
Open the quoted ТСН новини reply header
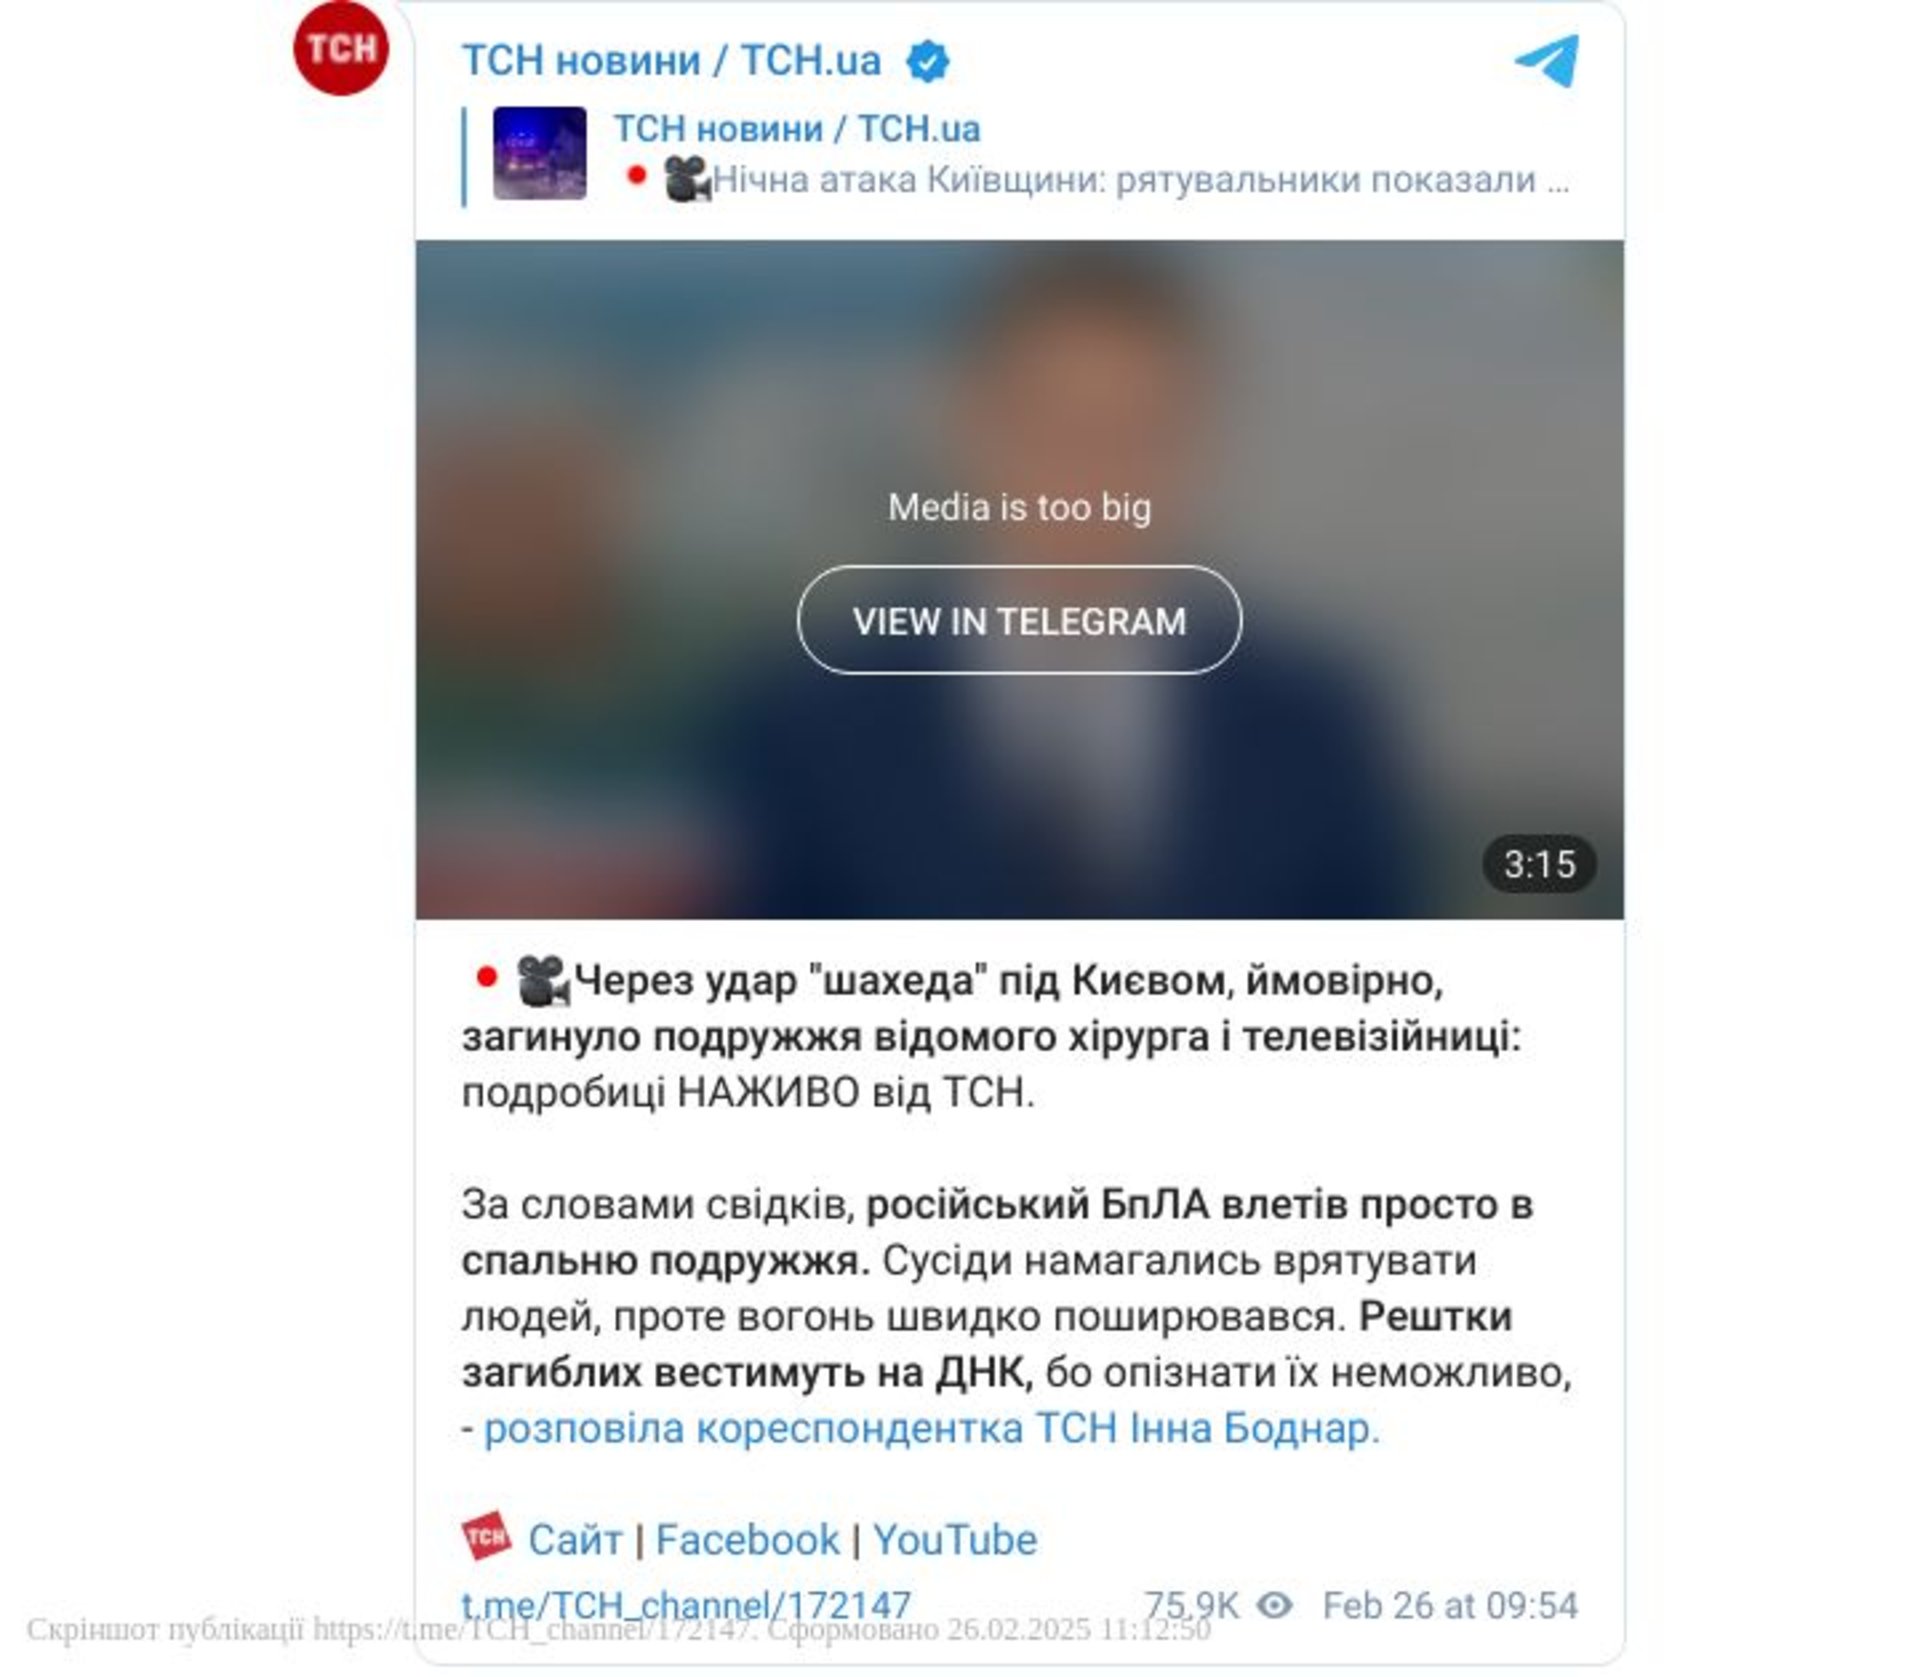(797, 129)
